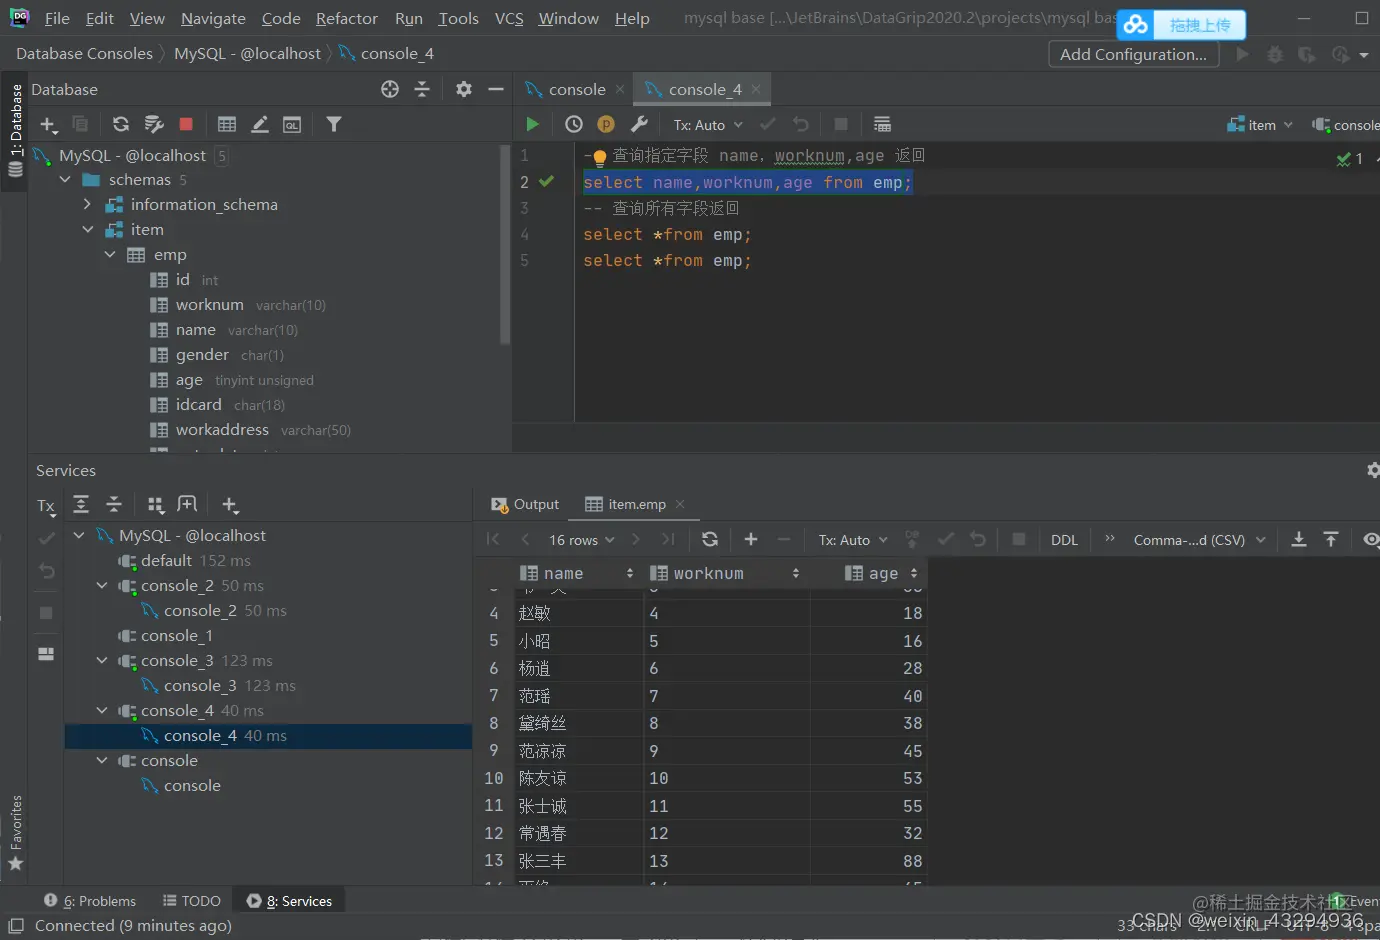Toggle the orange P playground mode icon
1380x940 pixels.
606,124
